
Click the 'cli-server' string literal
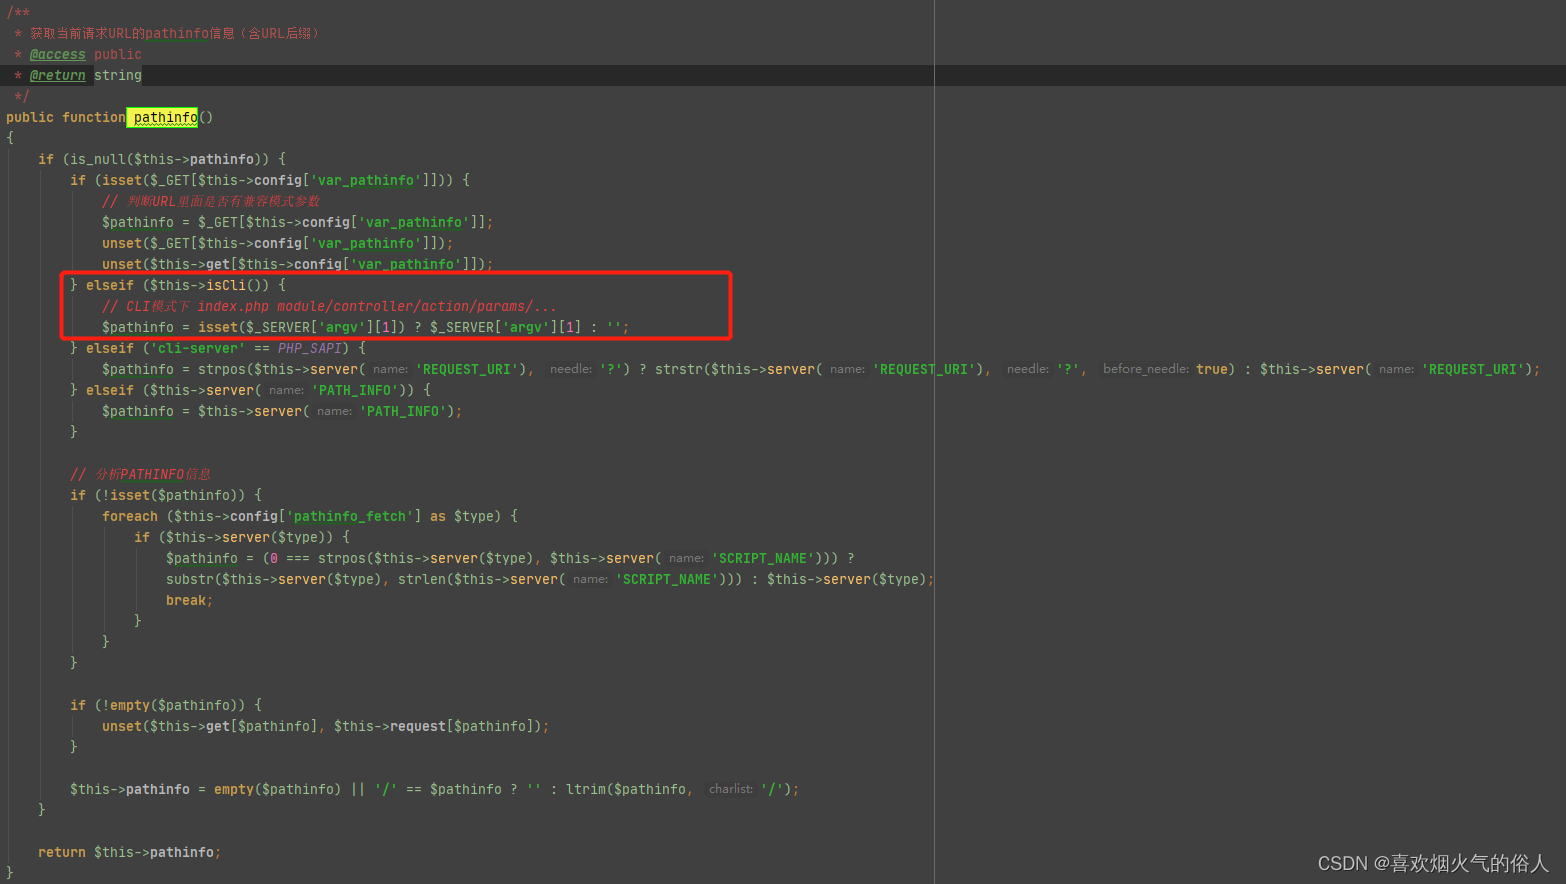198,348
